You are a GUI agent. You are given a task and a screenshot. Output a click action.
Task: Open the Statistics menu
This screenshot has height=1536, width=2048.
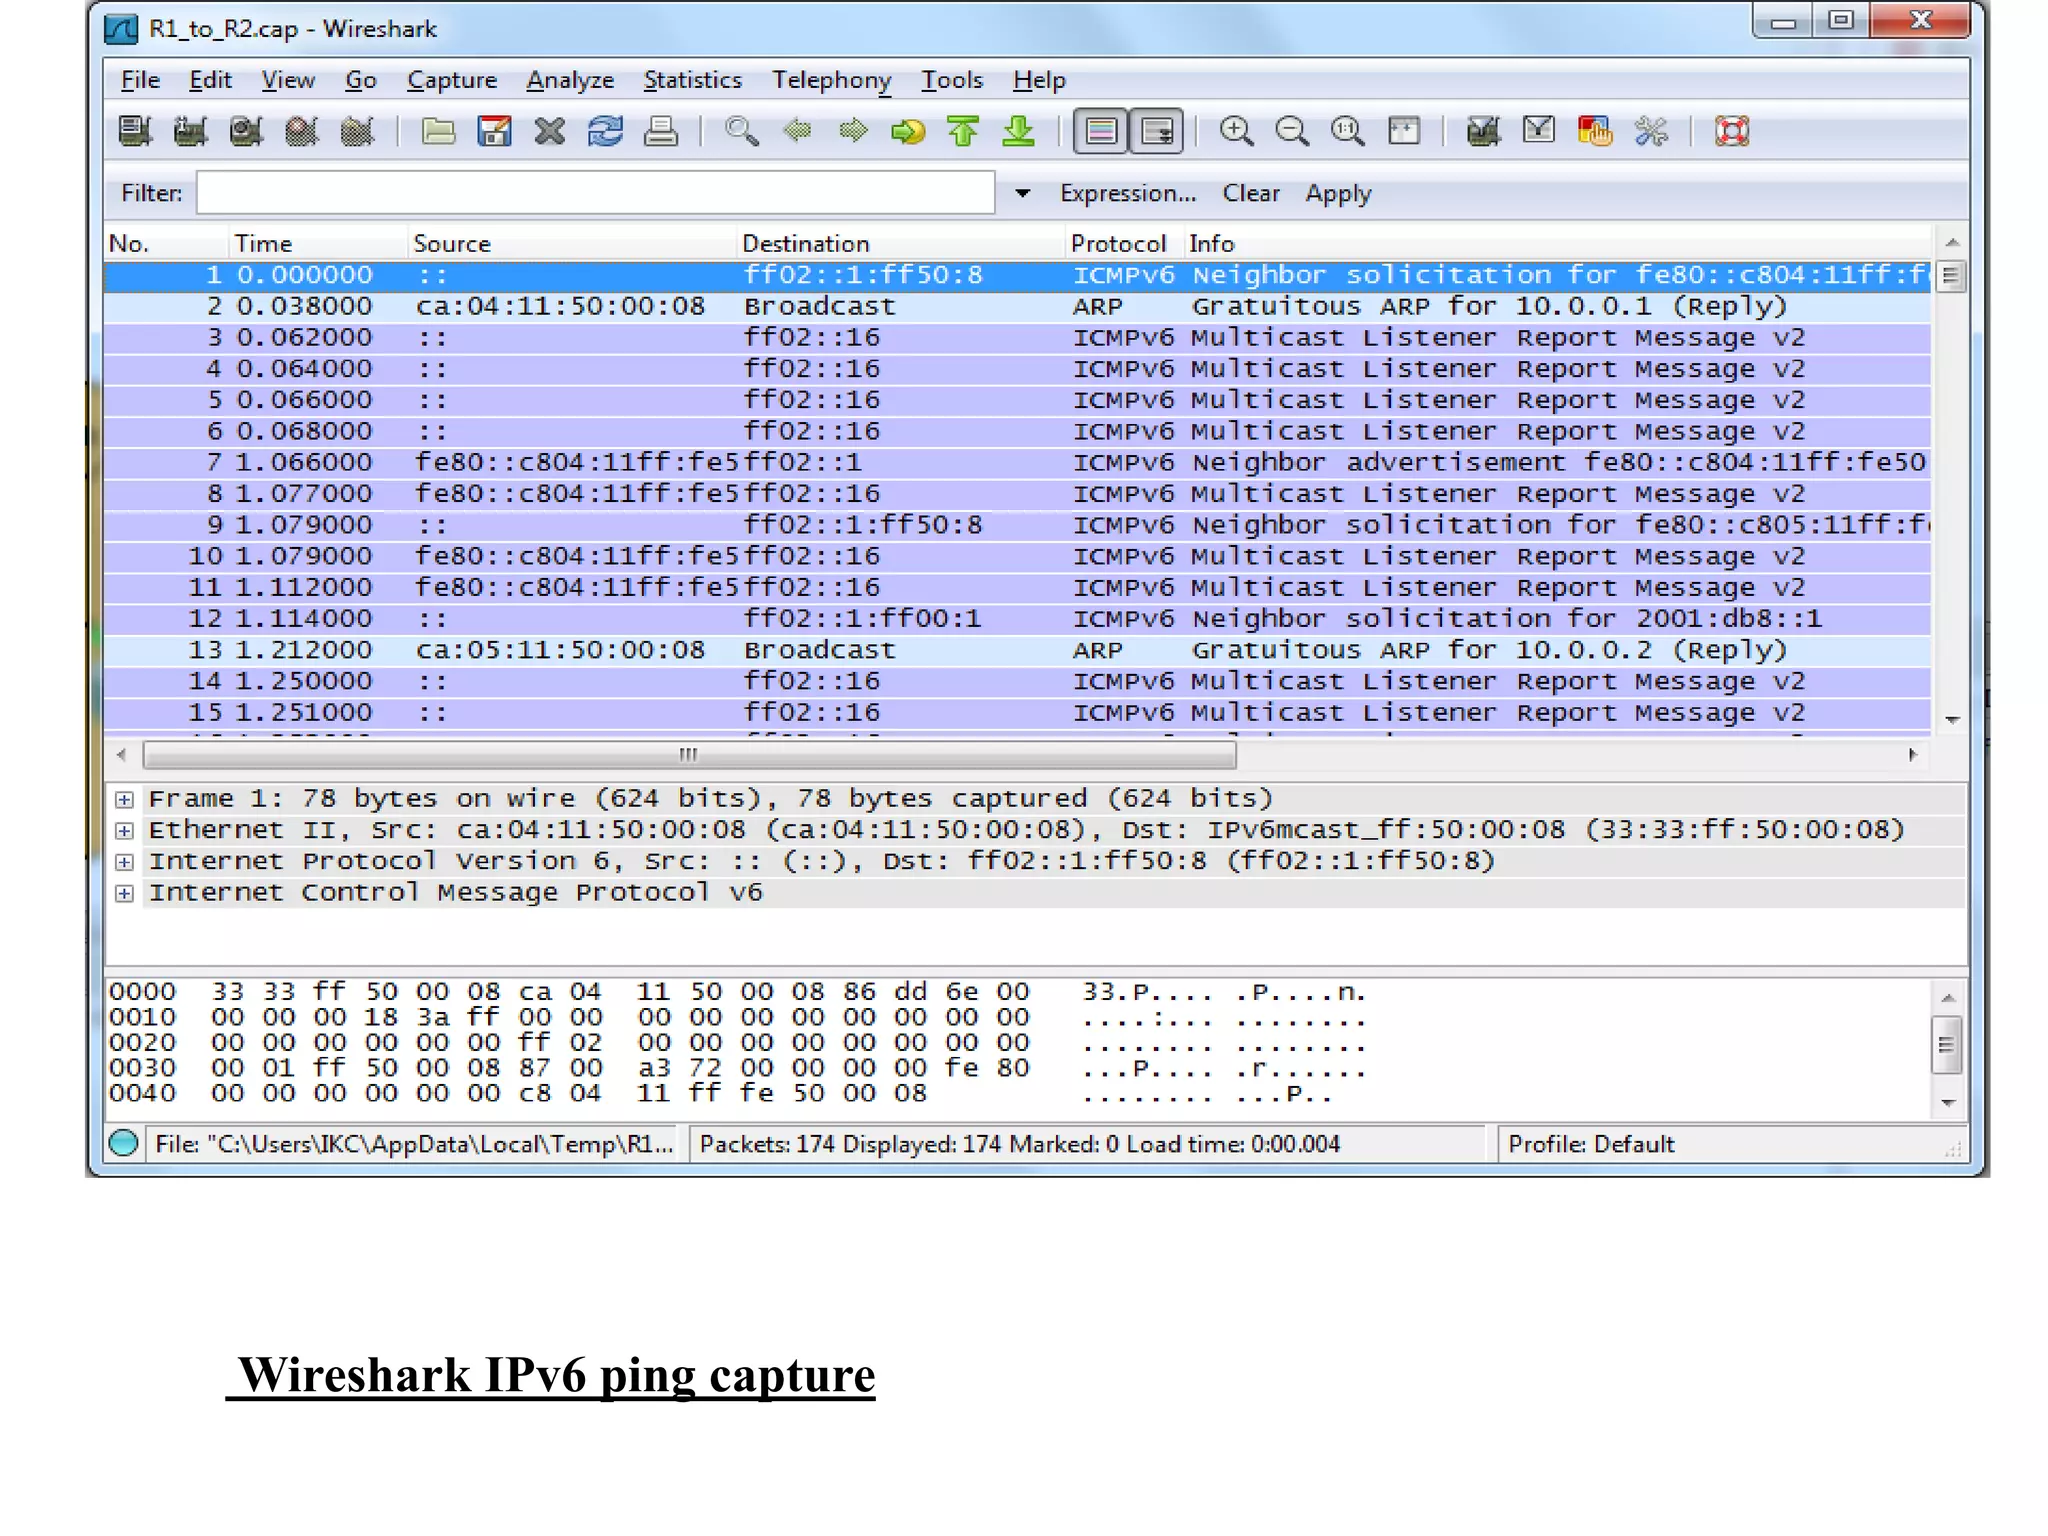point(692,80)
